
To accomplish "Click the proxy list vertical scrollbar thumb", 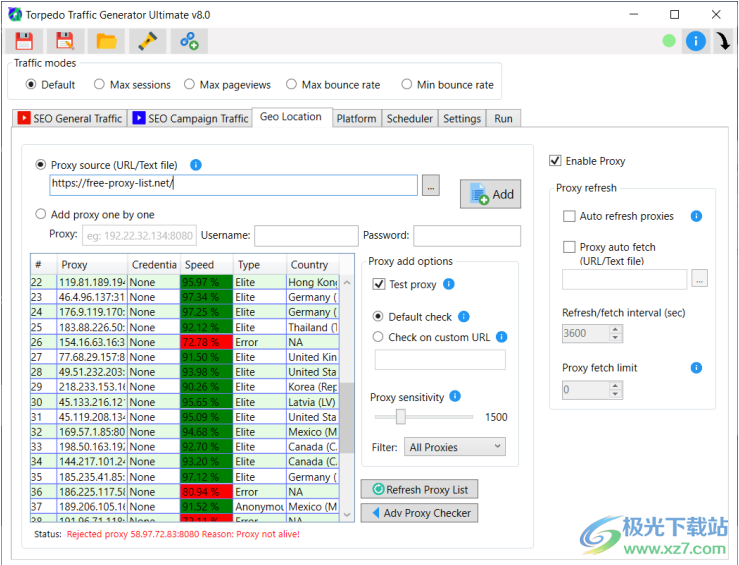I will click(347, 417).
